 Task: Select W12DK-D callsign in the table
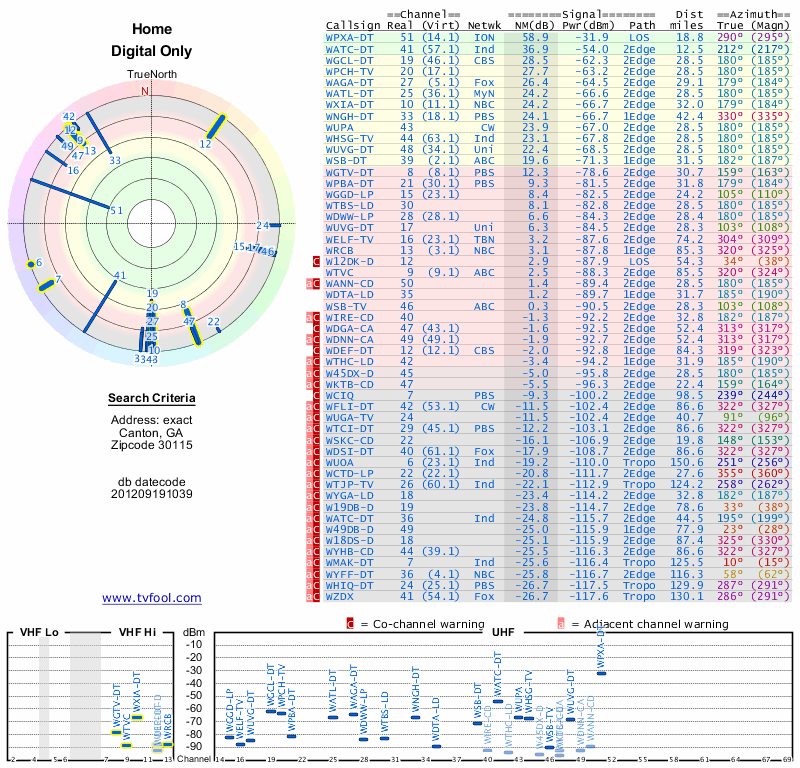point(349,261)
